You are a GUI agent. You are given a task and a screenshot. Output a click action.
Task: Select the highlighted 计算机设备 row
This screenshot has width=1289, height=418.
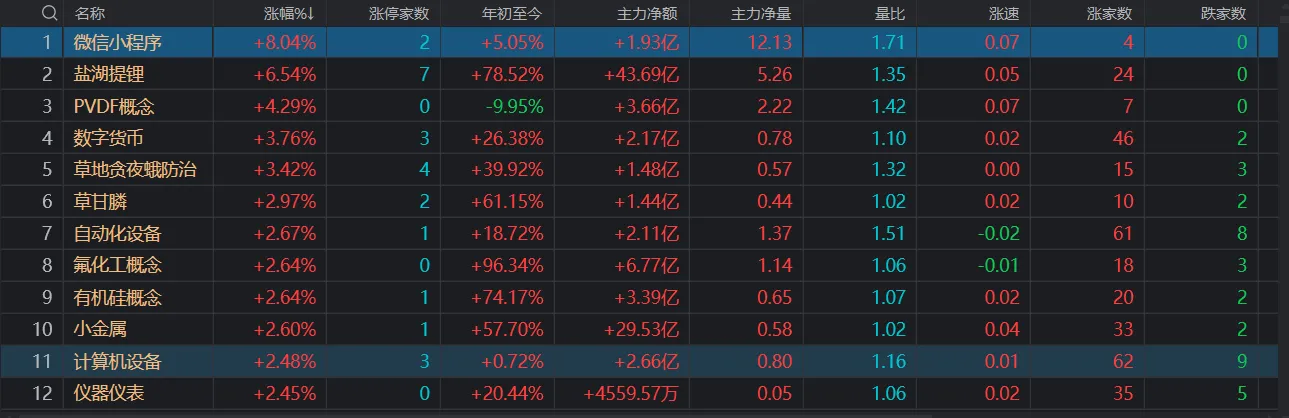(x=118, y=361)
